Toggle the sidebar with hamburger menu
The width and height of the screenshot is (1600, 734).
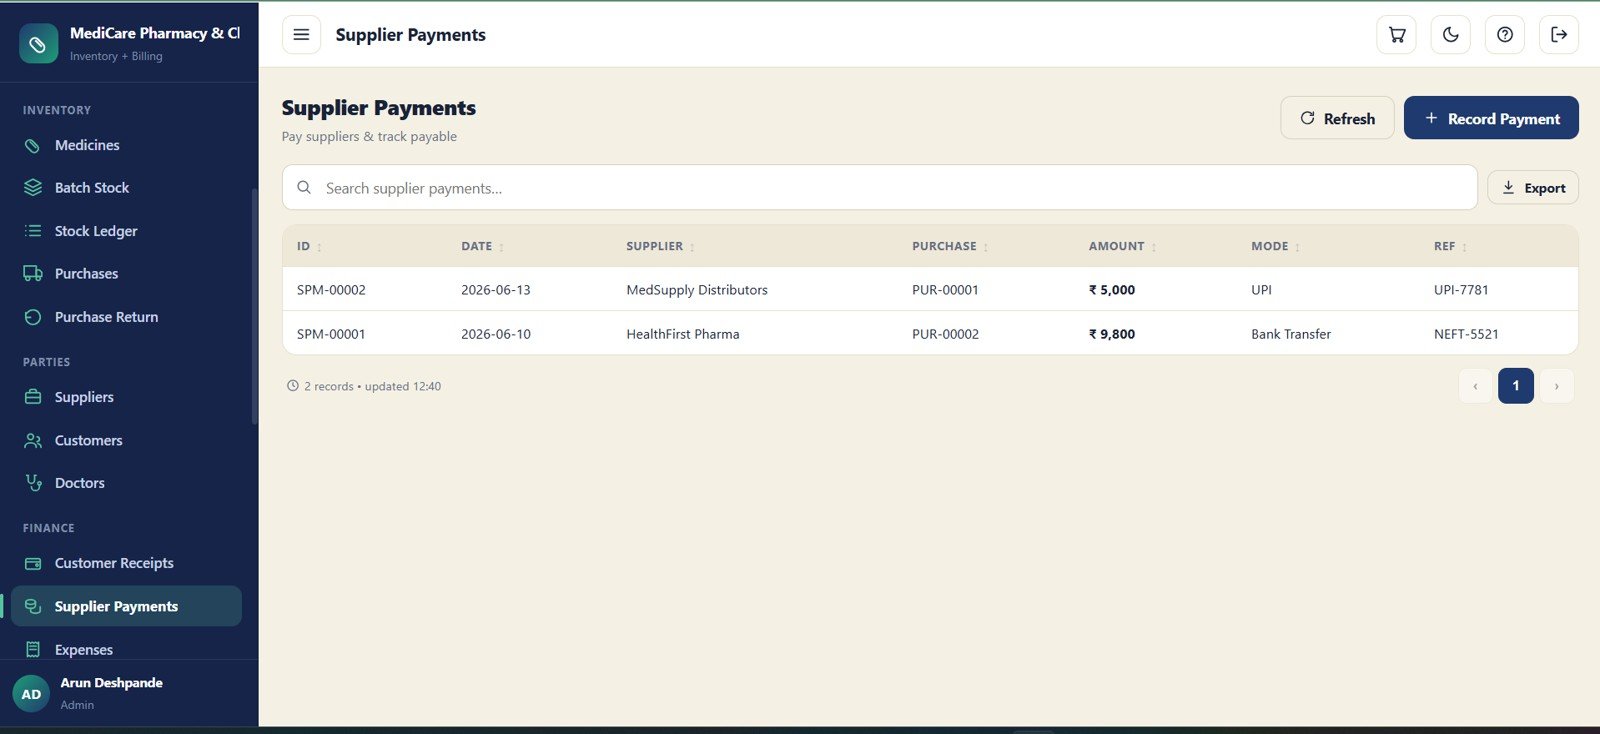click(x=301, y=35)
